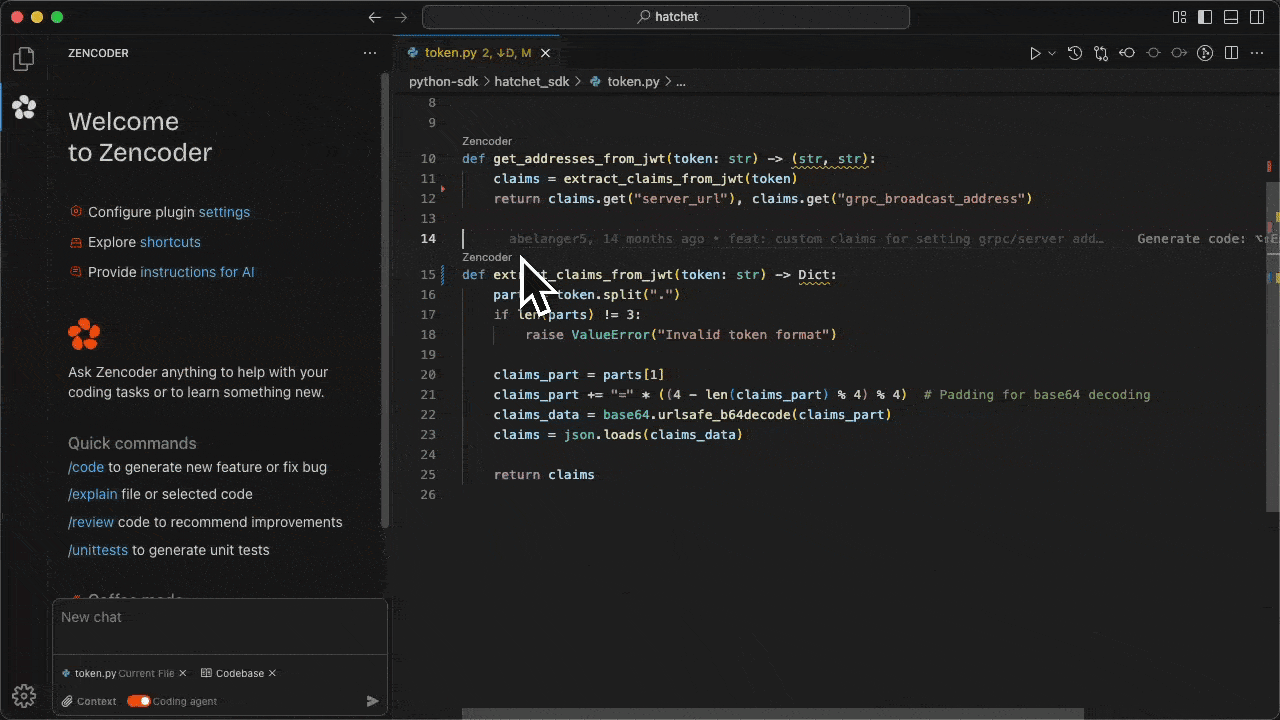Image resolution: width=1280 pixels, height=720 pixels.
Task: Click the overview ruler marker near top of editor
Action: pyautogui.click(x=1269, y=165)
